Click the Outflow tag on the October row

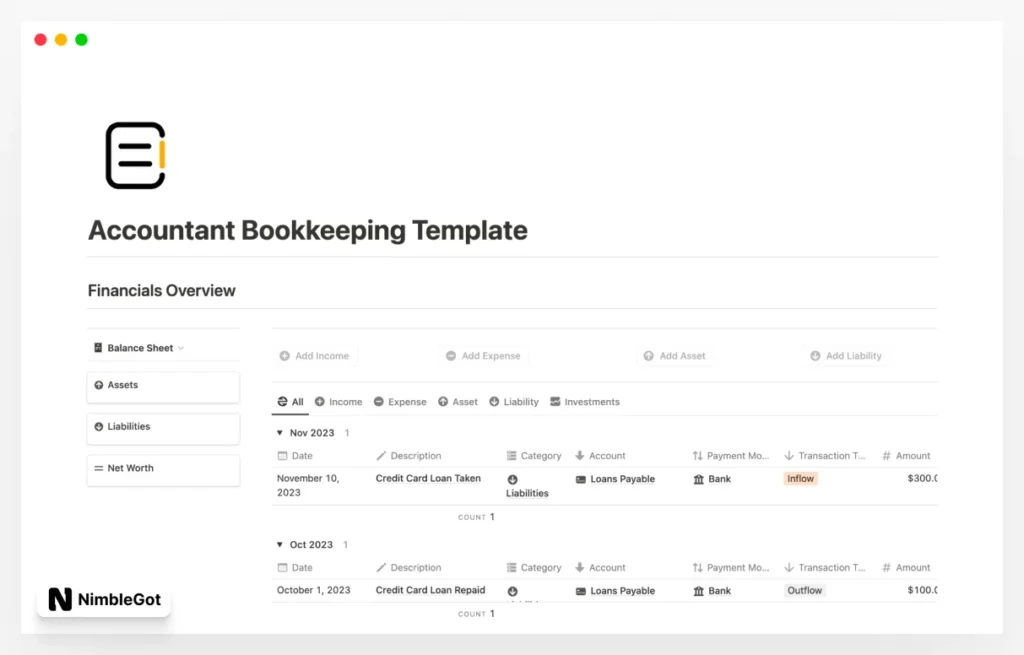pos(804,590)
